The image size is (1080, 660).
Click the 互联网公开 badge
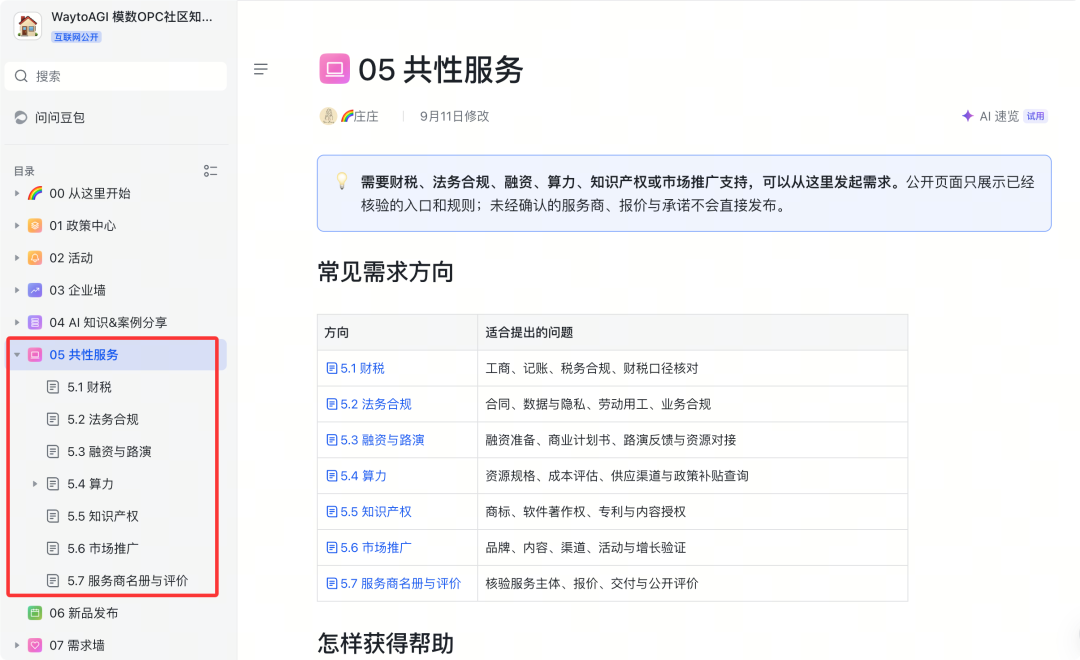pos(76,37)
